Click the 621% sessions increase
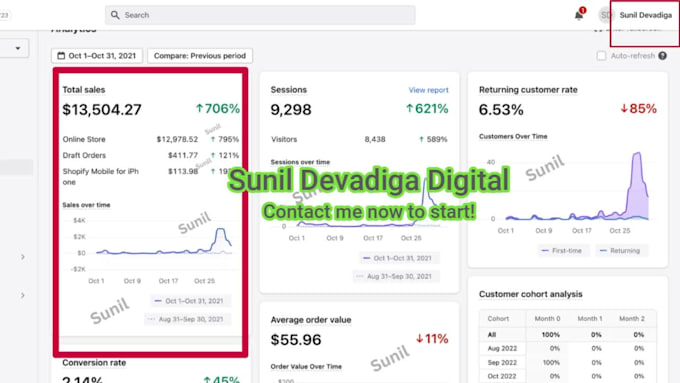 tap(427, 108)
